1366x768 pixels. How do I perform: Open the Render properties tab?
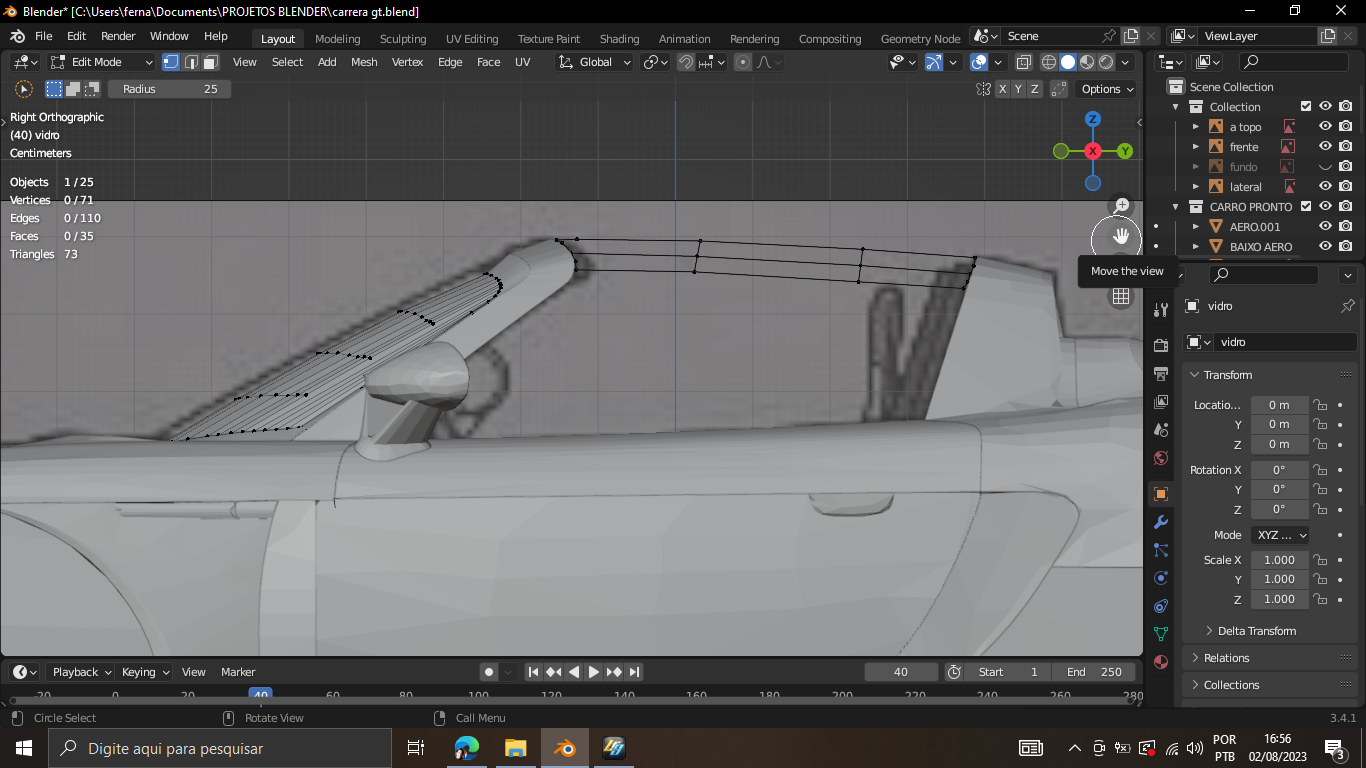tap(1160, 345)
